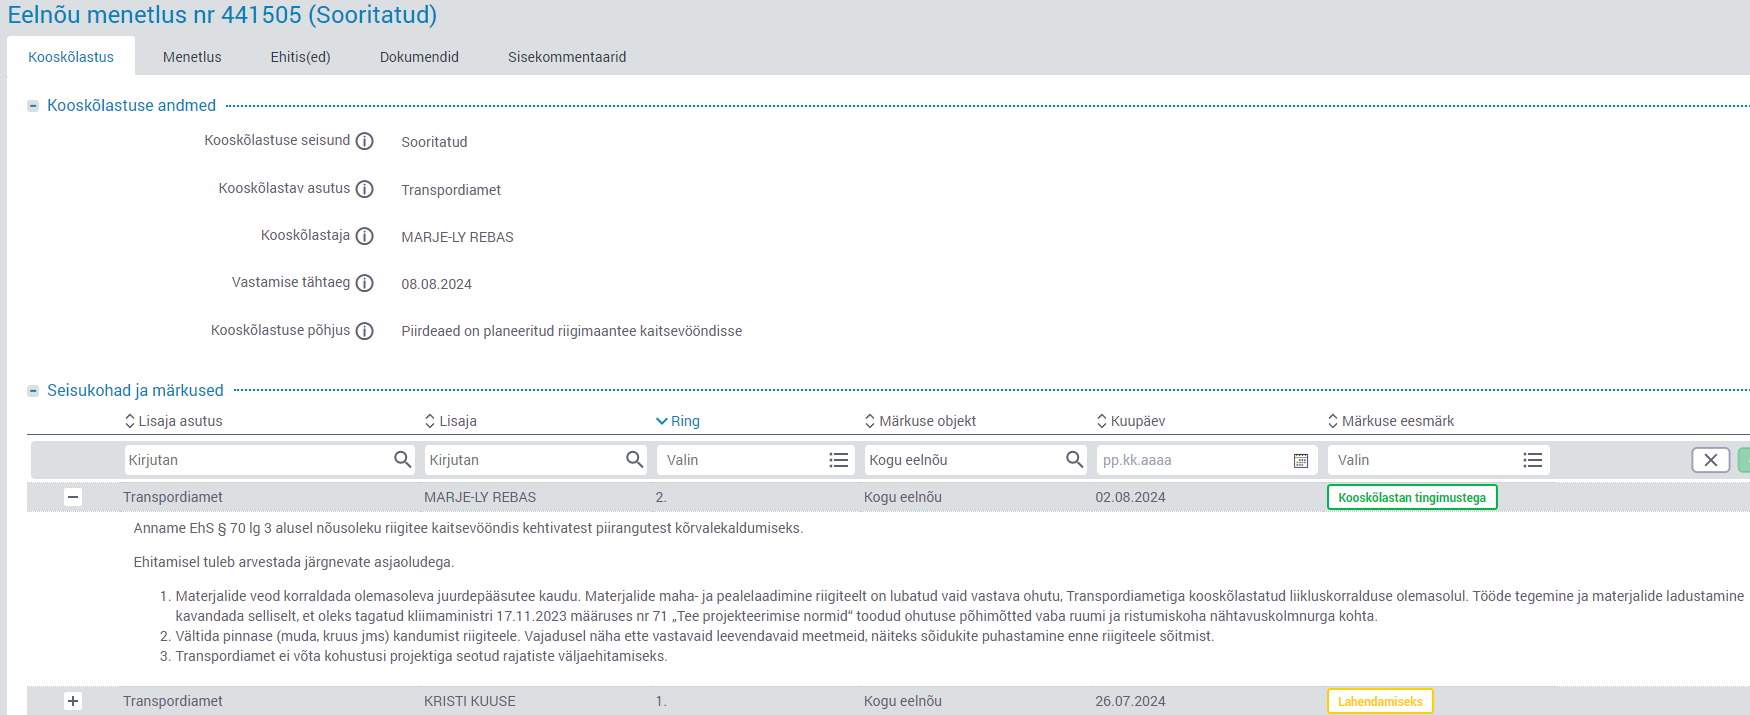Click date 26.07.2024 in table
This screenshot has height=715, width=1750.
1130,701
